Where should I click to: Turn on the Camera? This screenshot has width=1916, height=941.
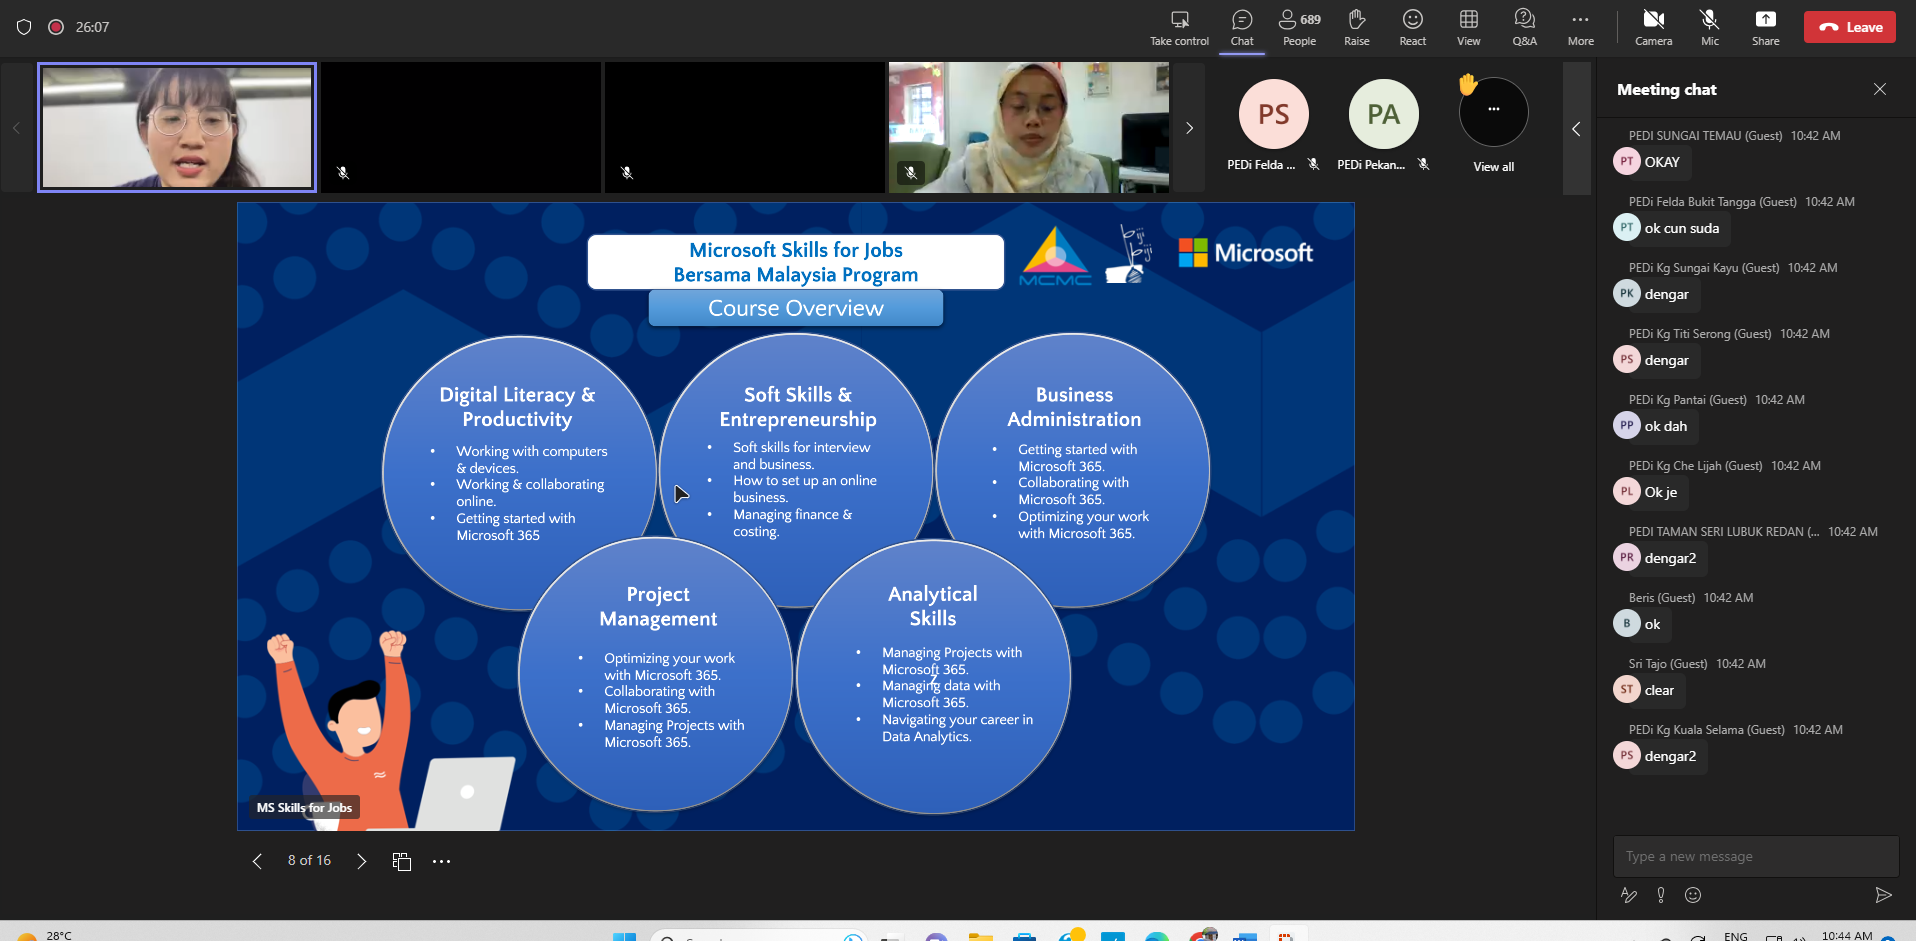tap(1653, 27)
